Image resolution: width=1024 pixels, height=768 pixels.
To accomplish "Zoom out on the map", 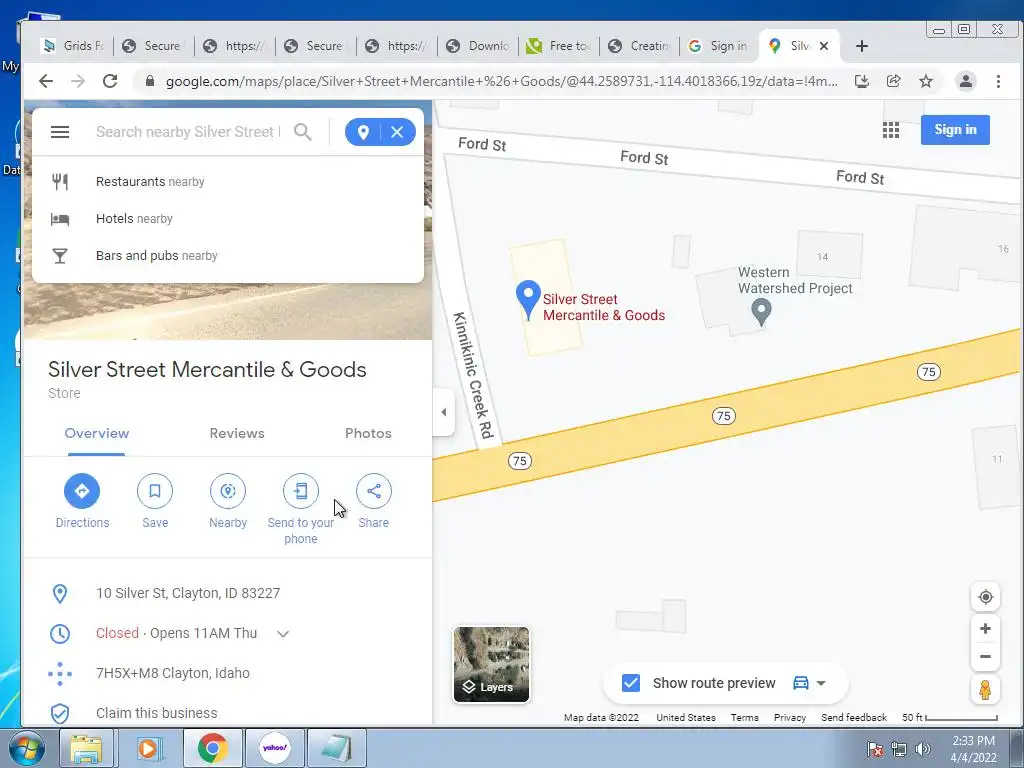I will tap(985, 657).
